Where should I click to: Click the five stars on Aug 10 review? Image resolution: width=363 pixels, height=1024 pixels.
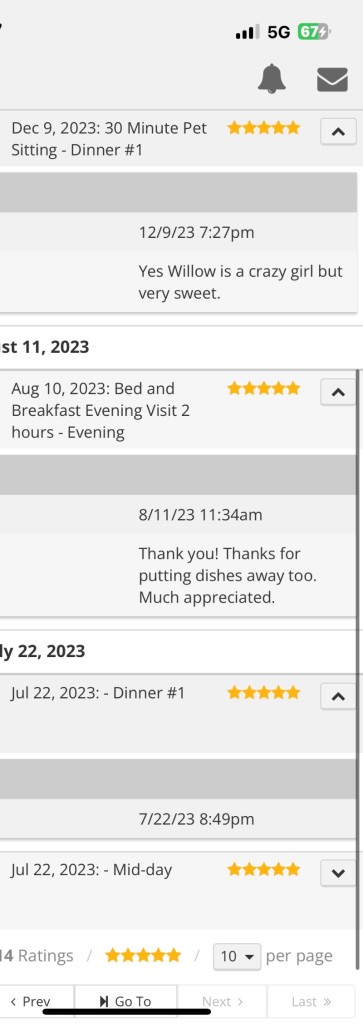264,389
